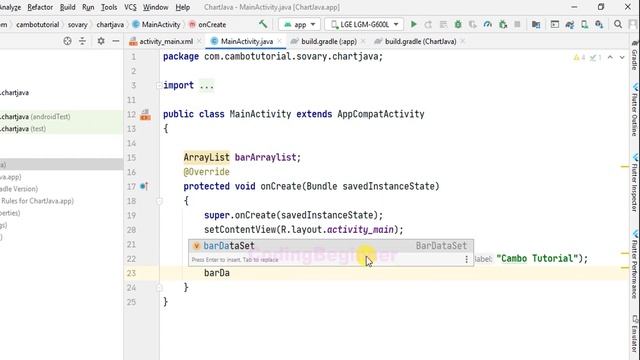Click the sovary breadcrumb
The height and width of the screenshot is (360, 640).
point(78,24)
